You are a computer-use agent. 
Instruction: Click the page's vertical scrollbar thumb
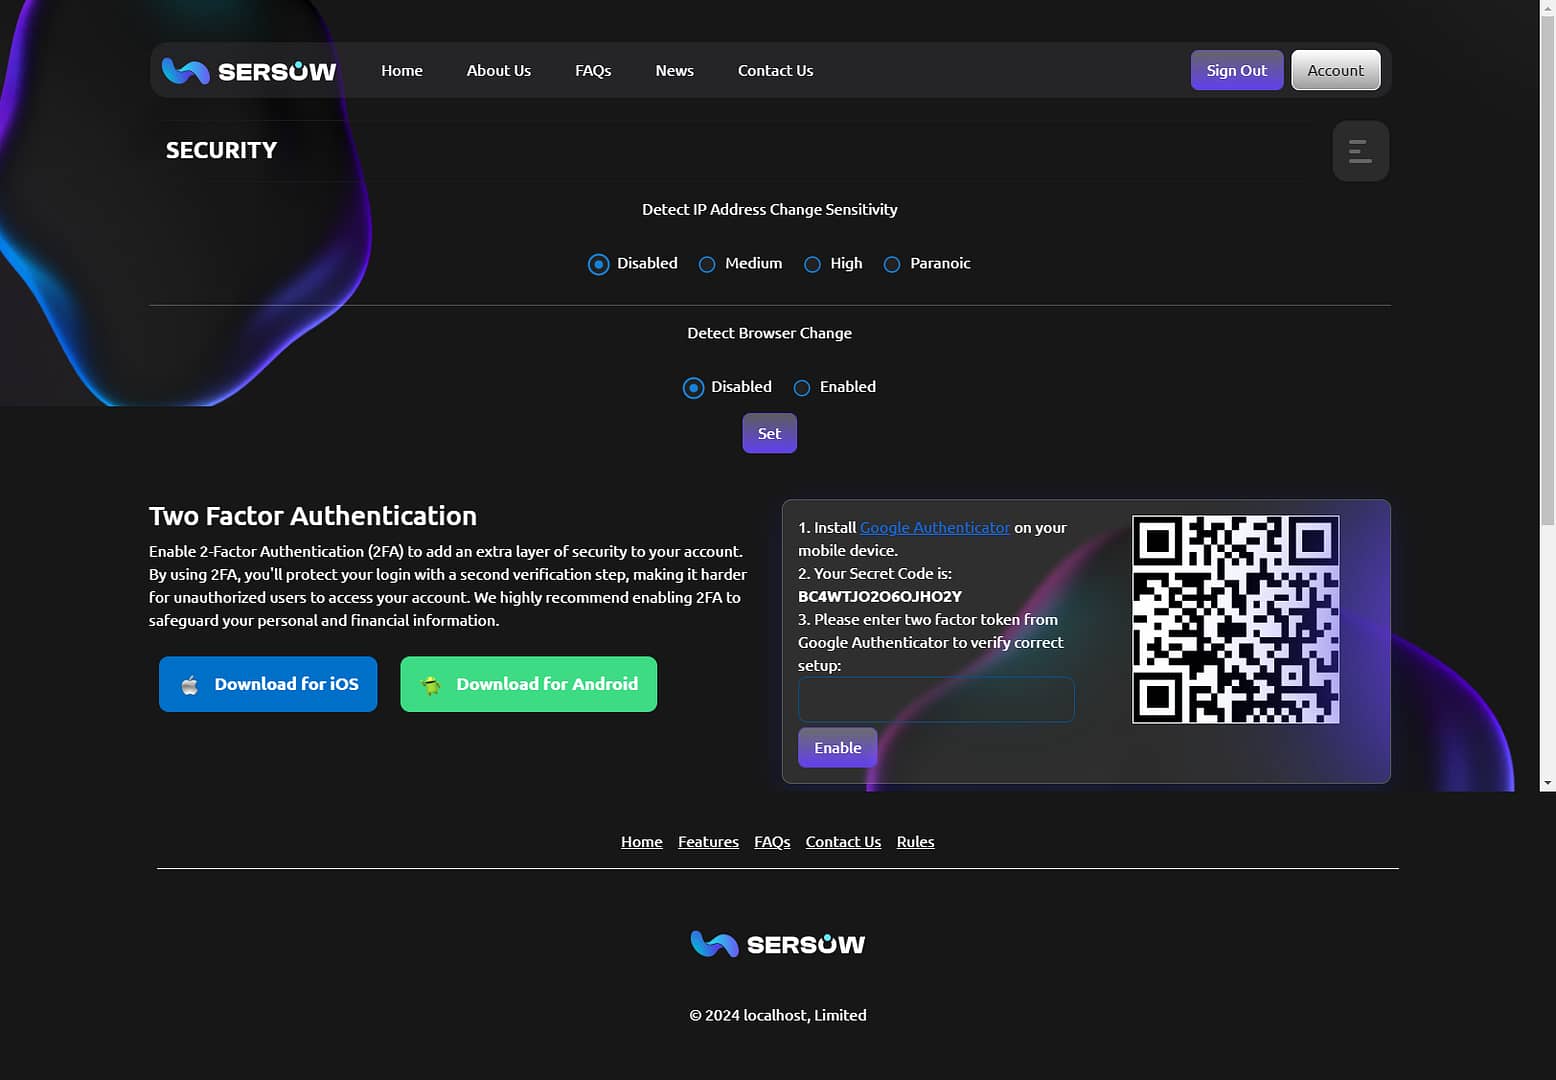[1548, 268]
